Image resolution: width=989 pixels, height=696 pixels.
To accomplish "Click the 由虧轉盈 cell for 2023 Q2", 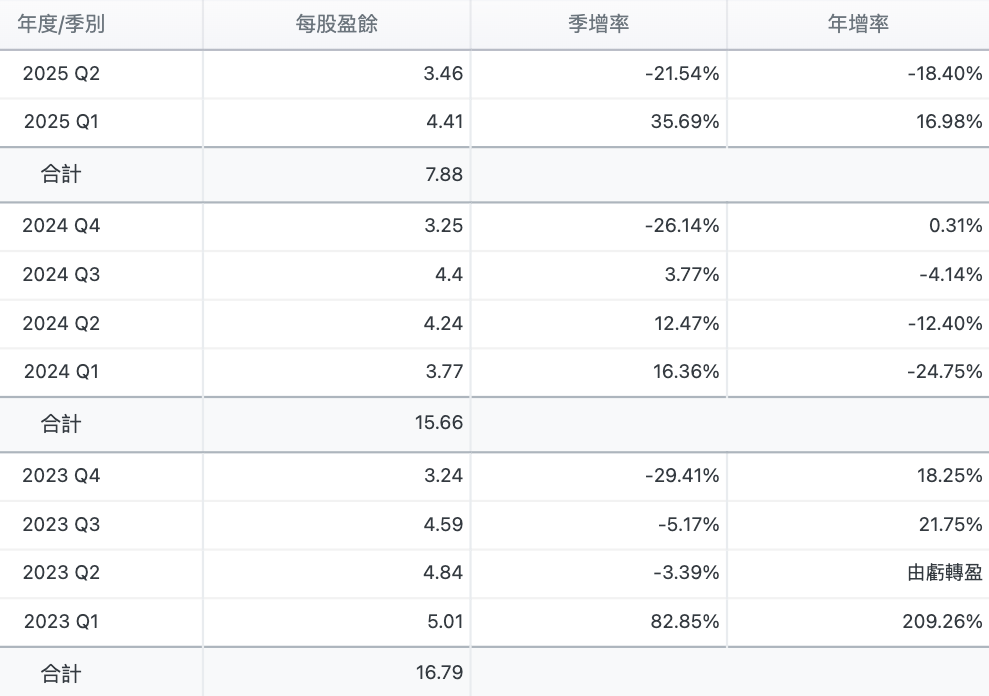I will [x=945, y=573].
